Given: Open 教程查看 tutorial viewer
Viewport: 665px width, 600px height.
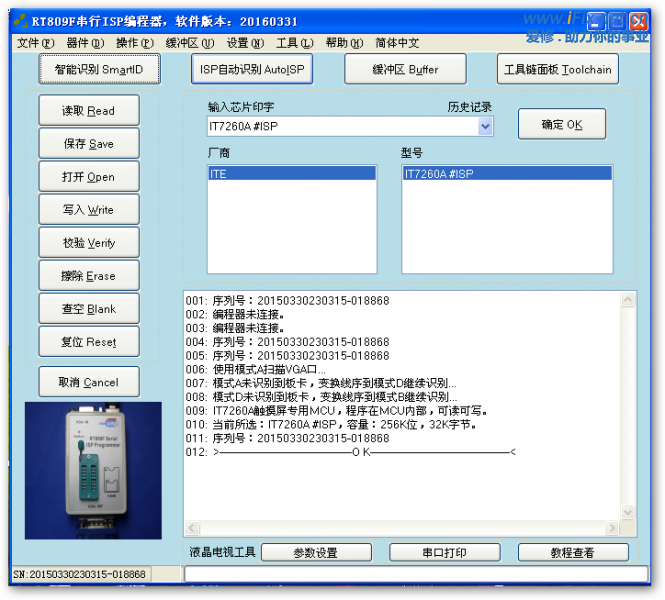Looking at the screenshot, I should [x=573, y=553].
